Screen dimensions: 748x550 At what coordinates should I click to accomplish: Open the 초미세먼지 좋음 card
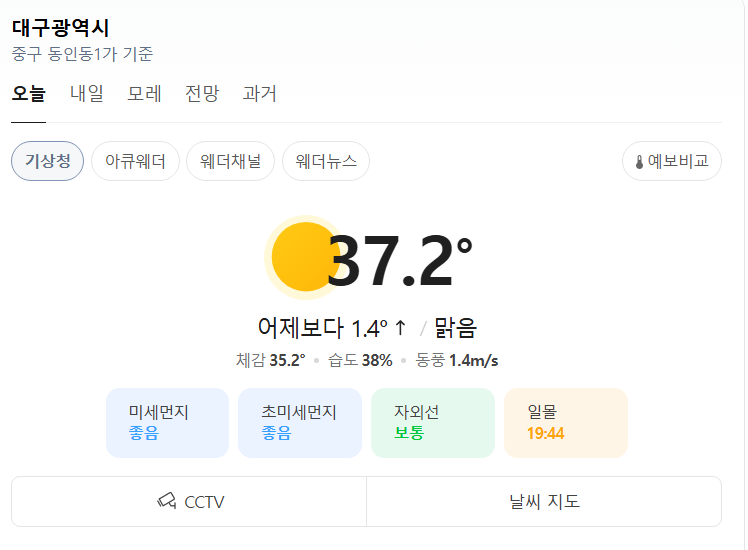[300, 423]
